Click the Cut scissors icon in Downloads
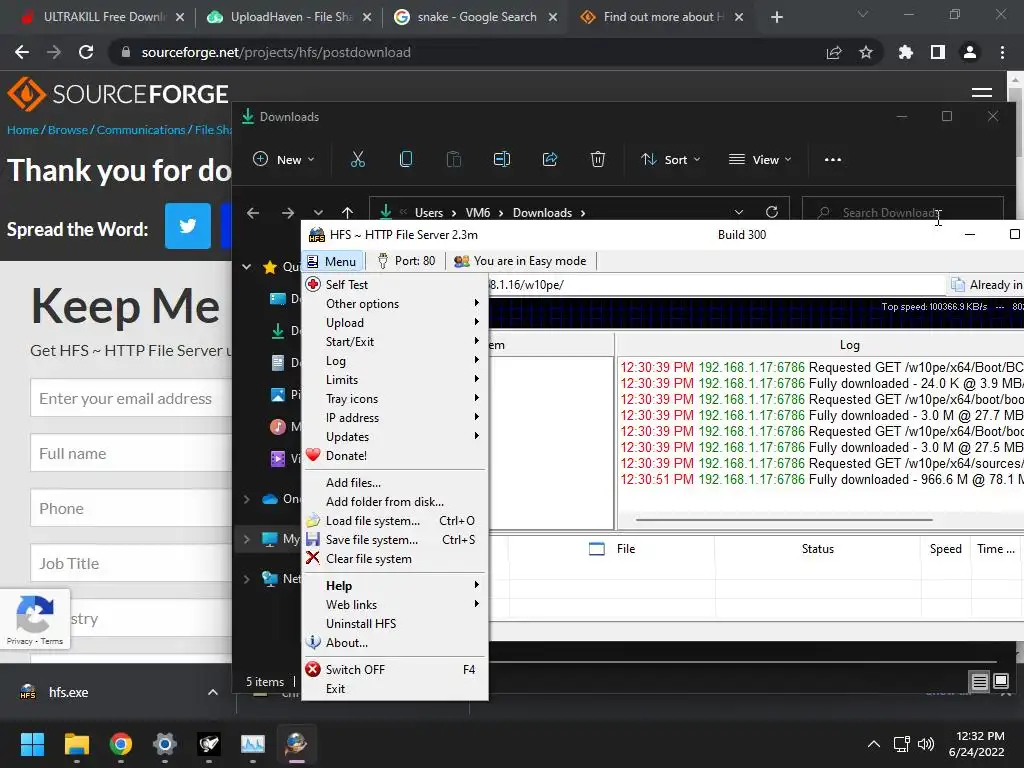 (358, 159)
